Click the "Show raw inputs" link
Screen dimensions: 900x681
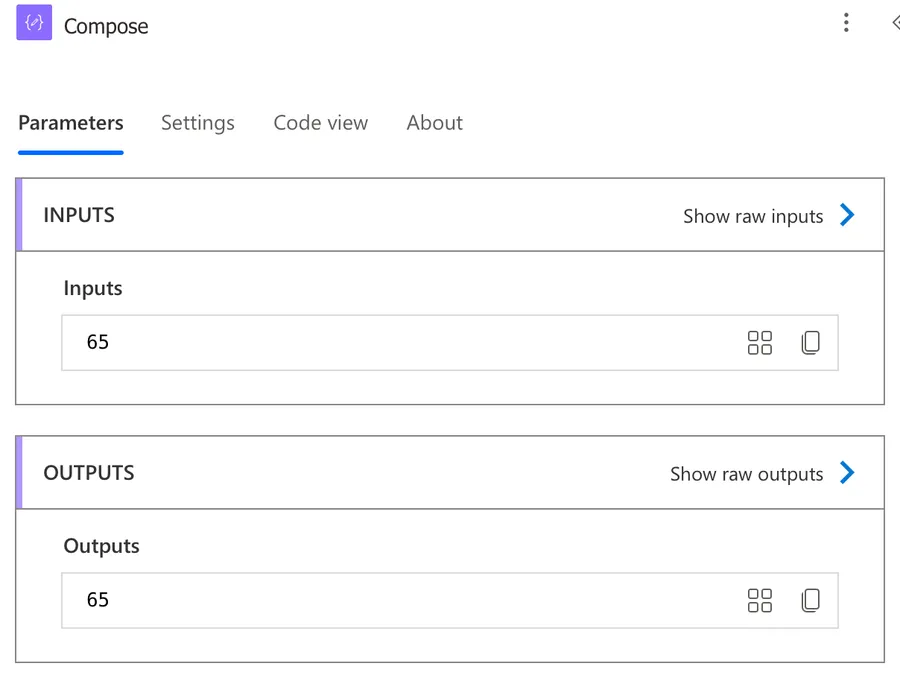(x=753, y=216)
